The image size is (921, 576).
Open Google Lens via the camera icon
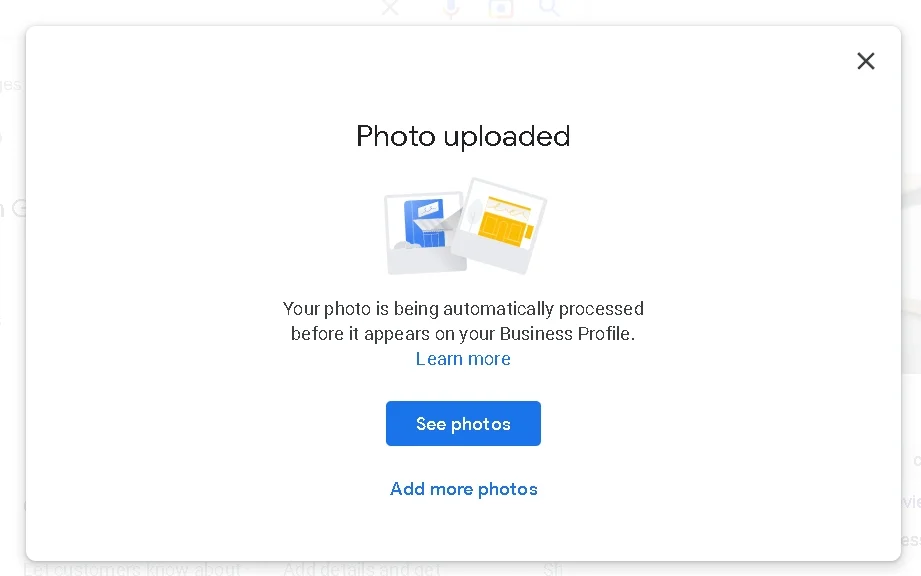point(501,9)
